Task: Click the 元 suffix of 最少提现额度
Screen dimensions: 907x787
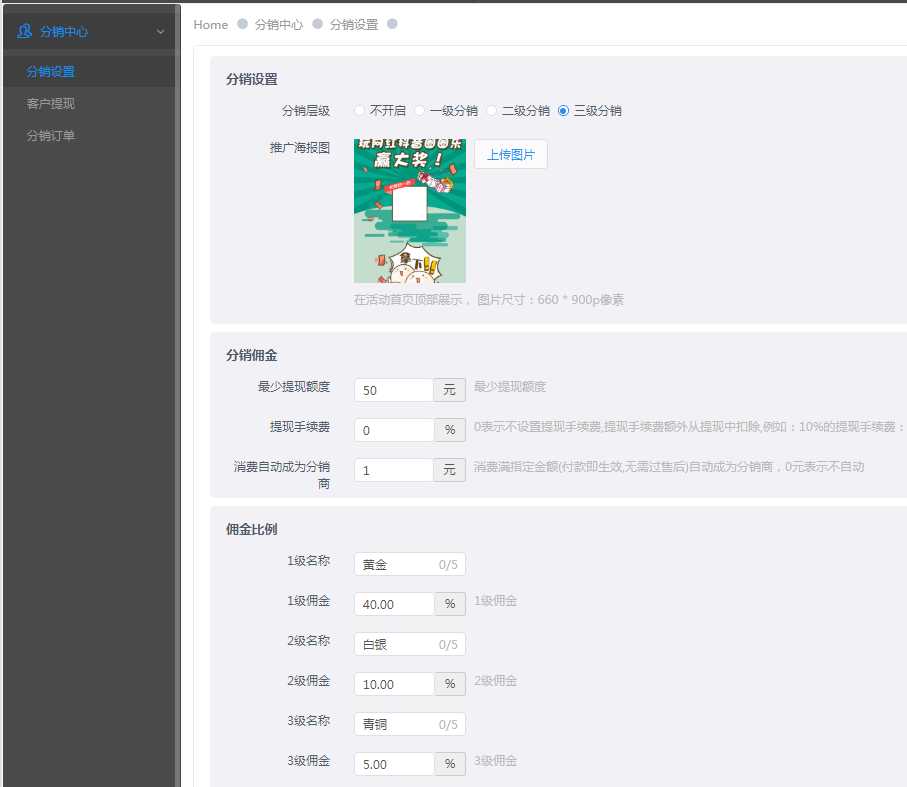Action: click(449, 390)
